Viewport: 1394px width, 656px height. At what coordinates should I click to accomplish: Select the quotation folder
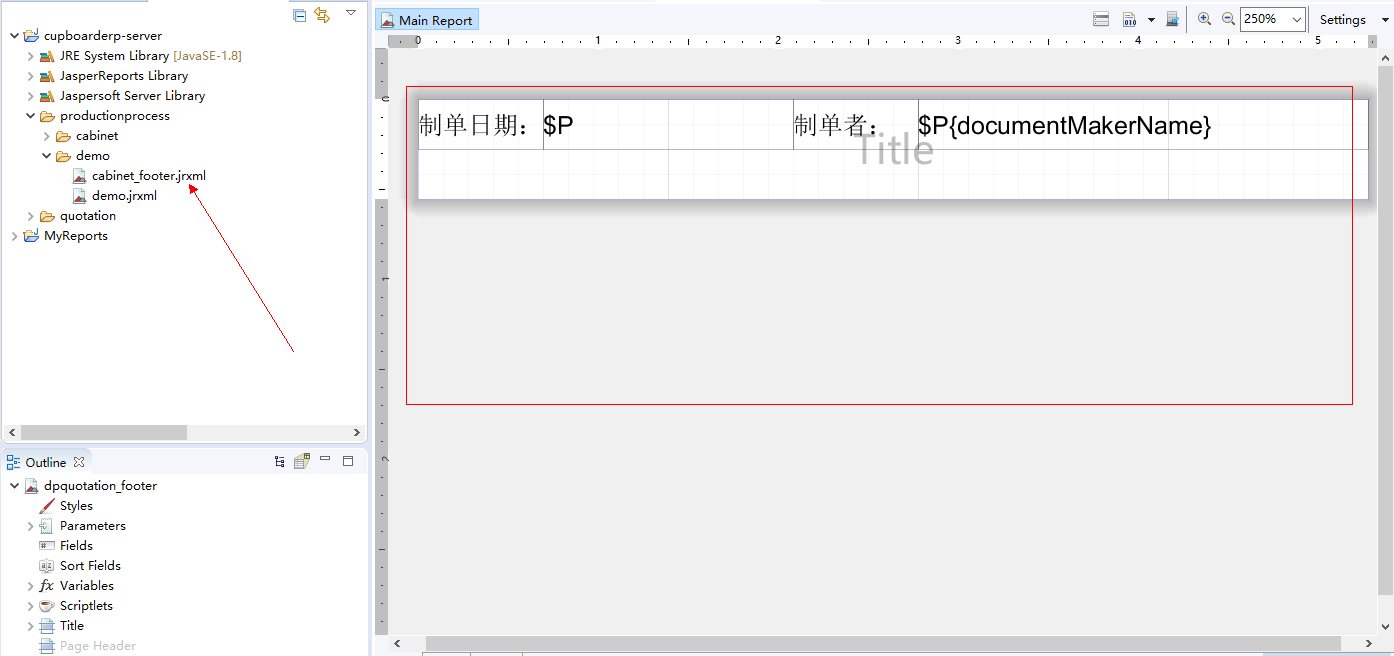click(88, 216)
